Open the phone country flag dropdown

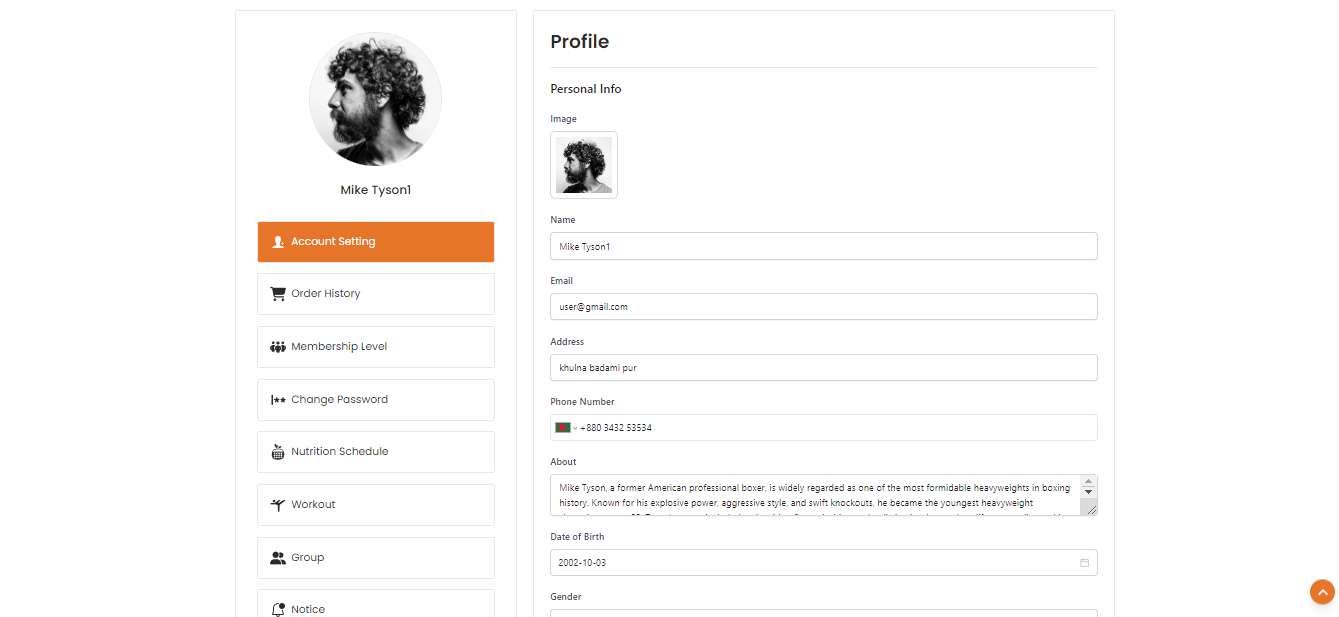566,428
